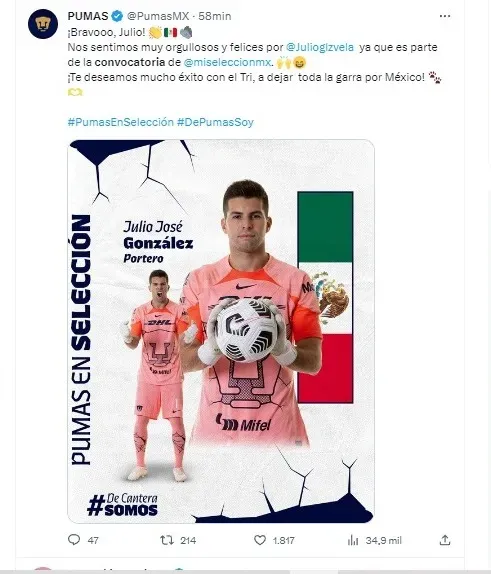Image resolution: width=491 pixels, height=574 pixels.
Task: Click the 34,9 mil views count
Action: click(x=383, y=540)
